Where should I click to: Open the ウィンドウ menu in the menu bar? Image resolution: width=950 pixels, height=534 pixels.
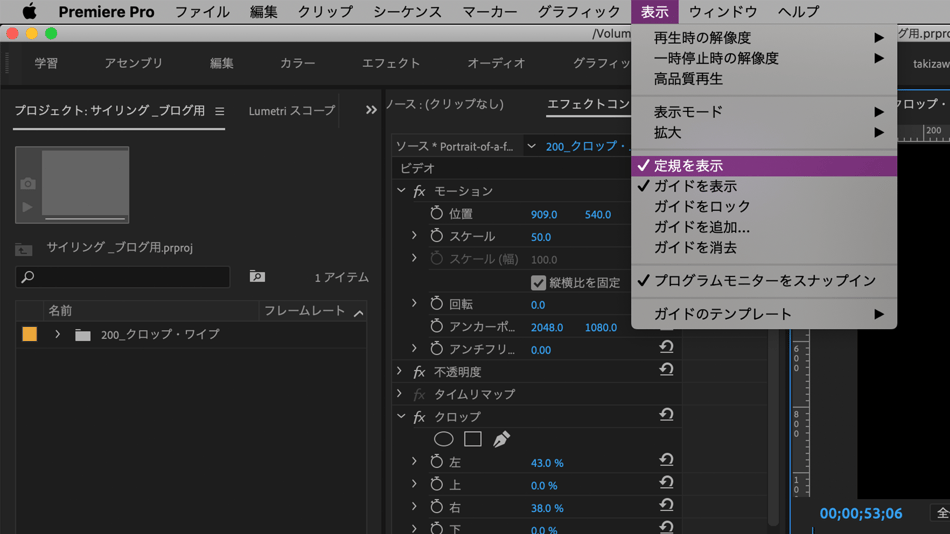[x=722, y=12]
